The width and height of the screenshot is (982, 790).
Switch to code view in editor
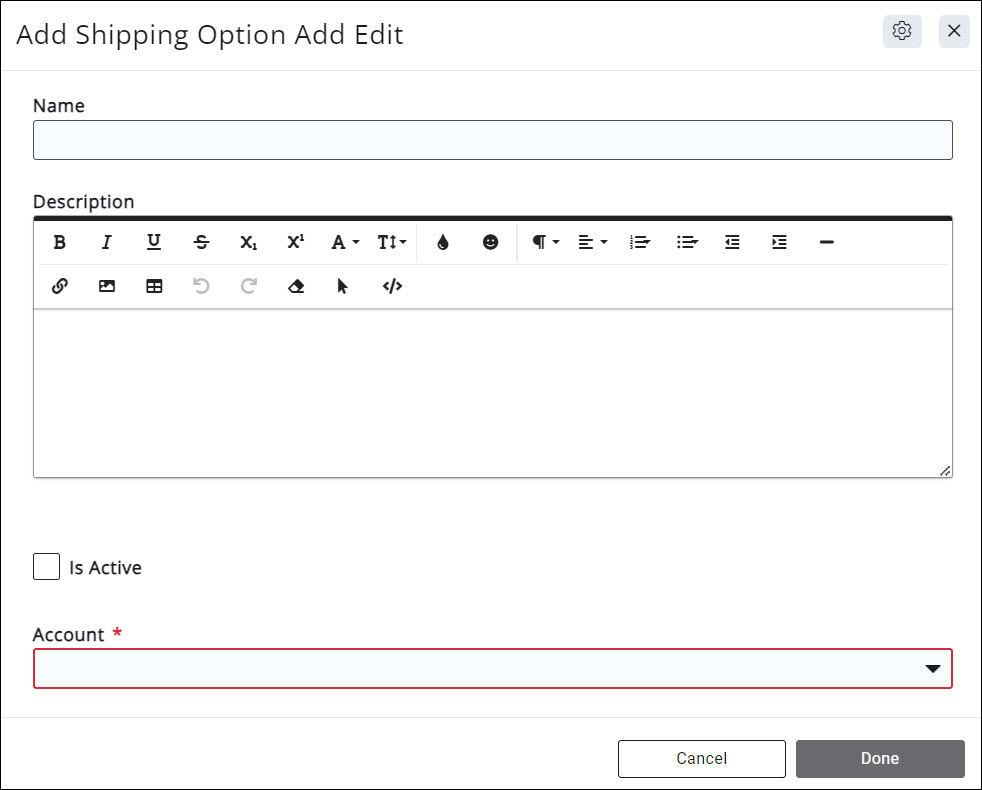click(392, 286)
